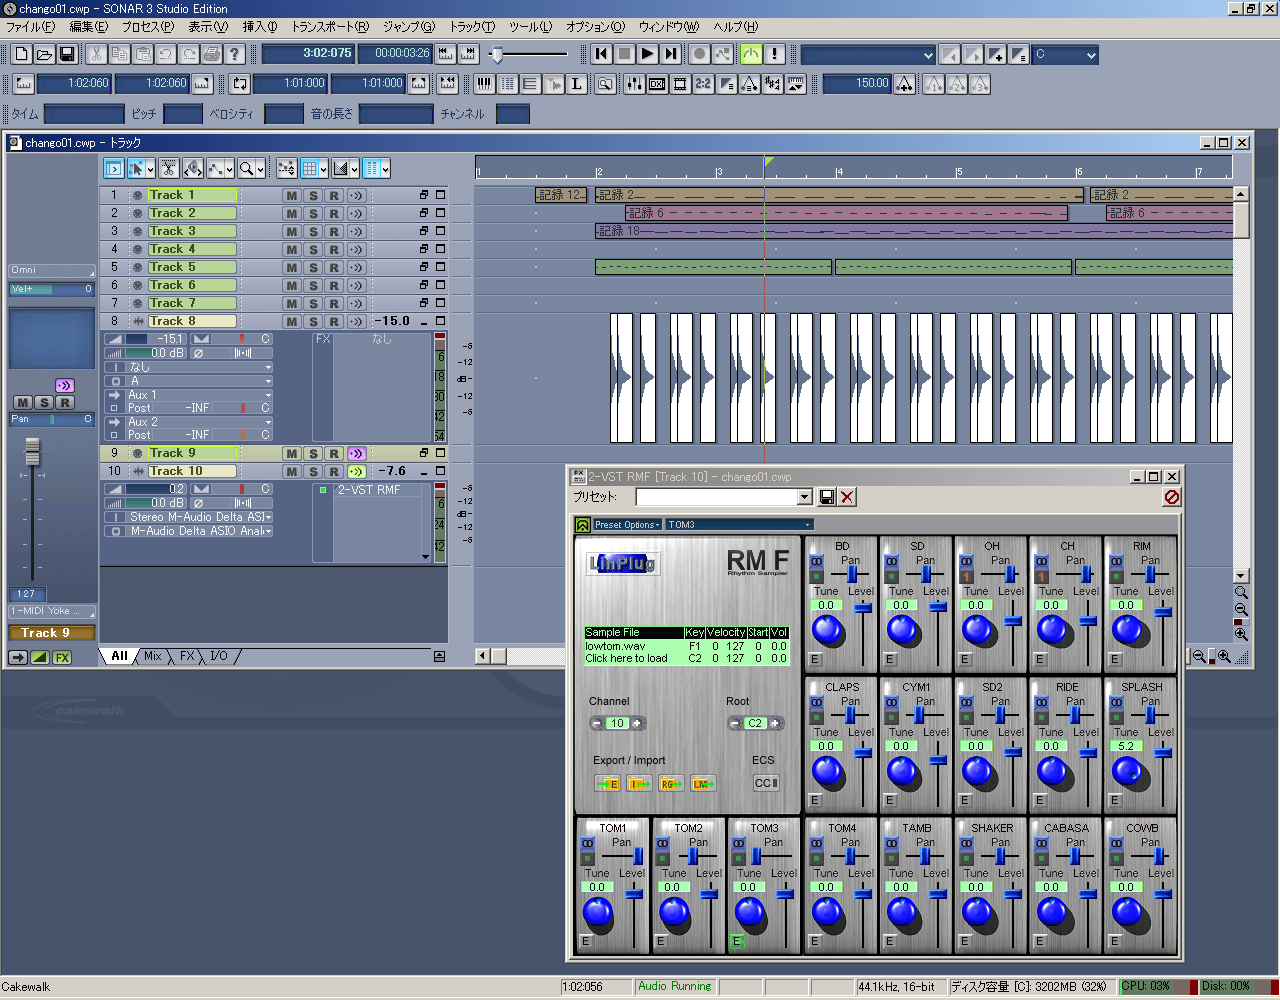Insert tempo change next to 150.00

[905, 84]
